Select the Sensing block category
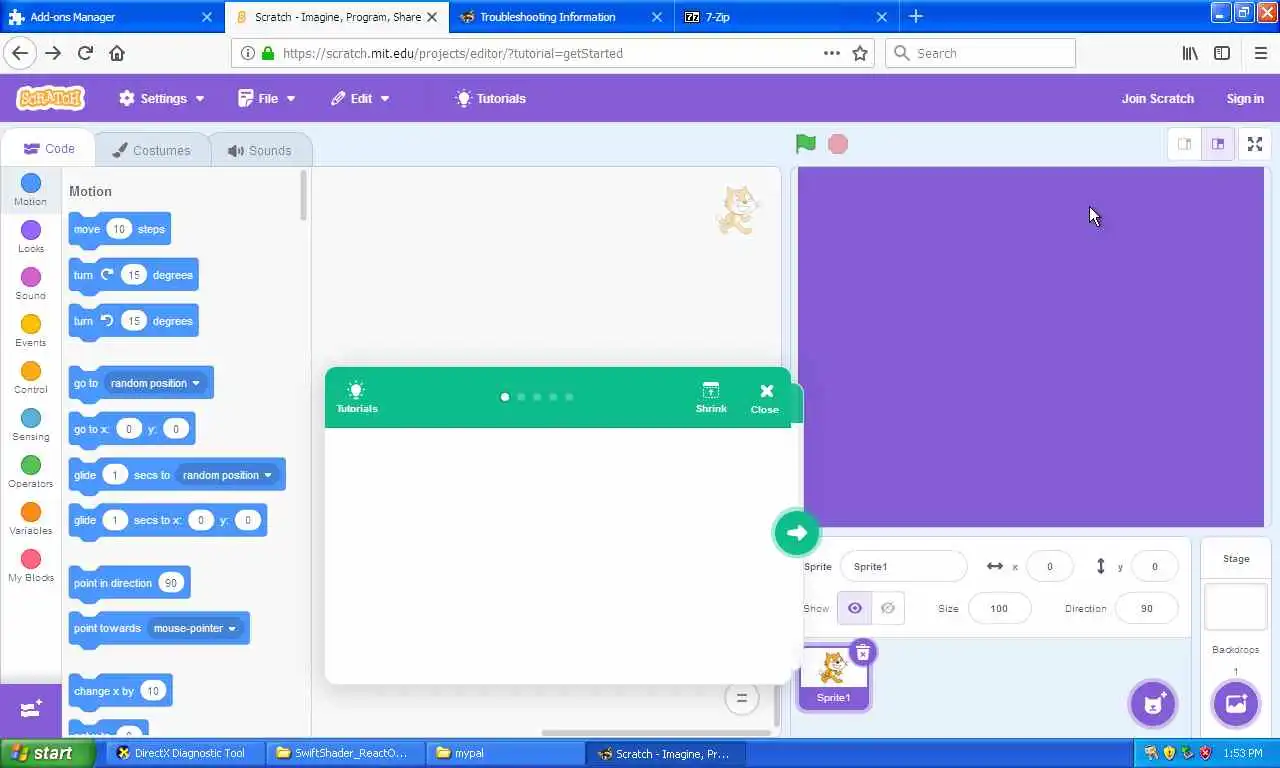Screen dimensions: 1280x768 (x=30, y=425)
